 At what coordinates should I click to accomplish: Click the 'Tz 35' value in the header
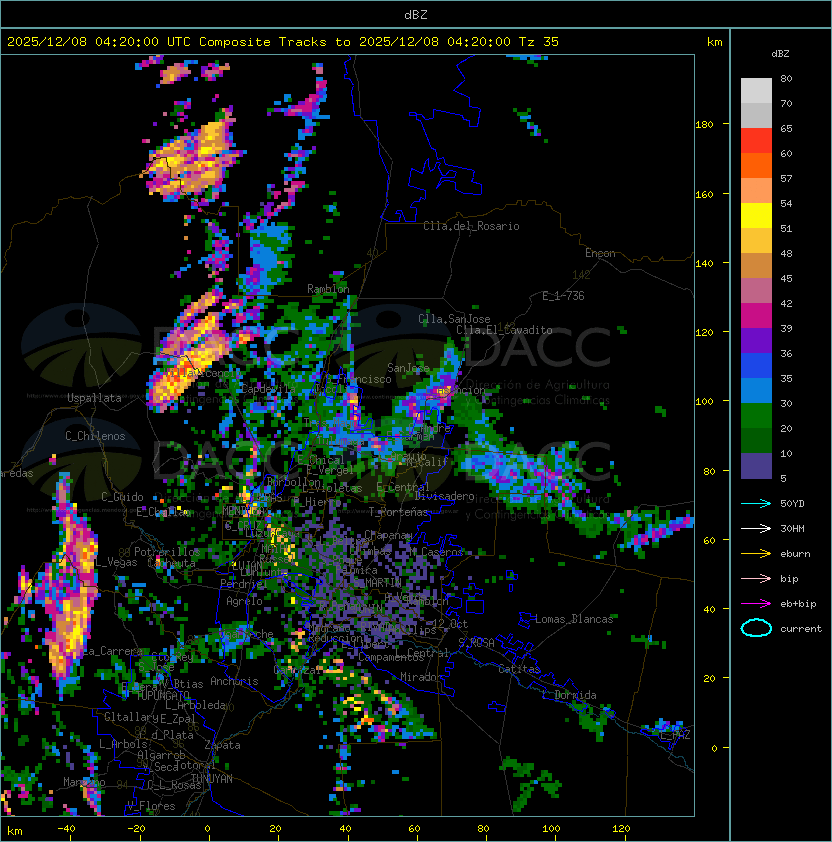(539, 42)
